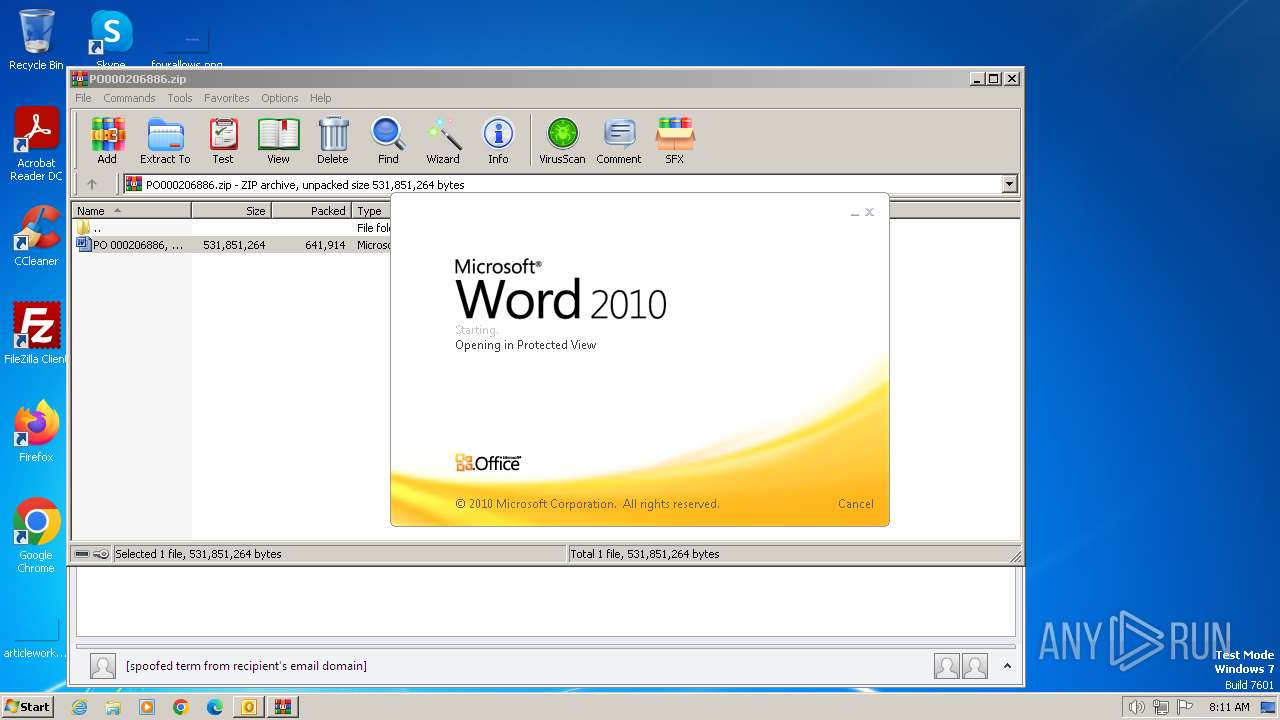Open the Favorites menu
This screenshot has height=720, width=1280.
tap(227, 98)
